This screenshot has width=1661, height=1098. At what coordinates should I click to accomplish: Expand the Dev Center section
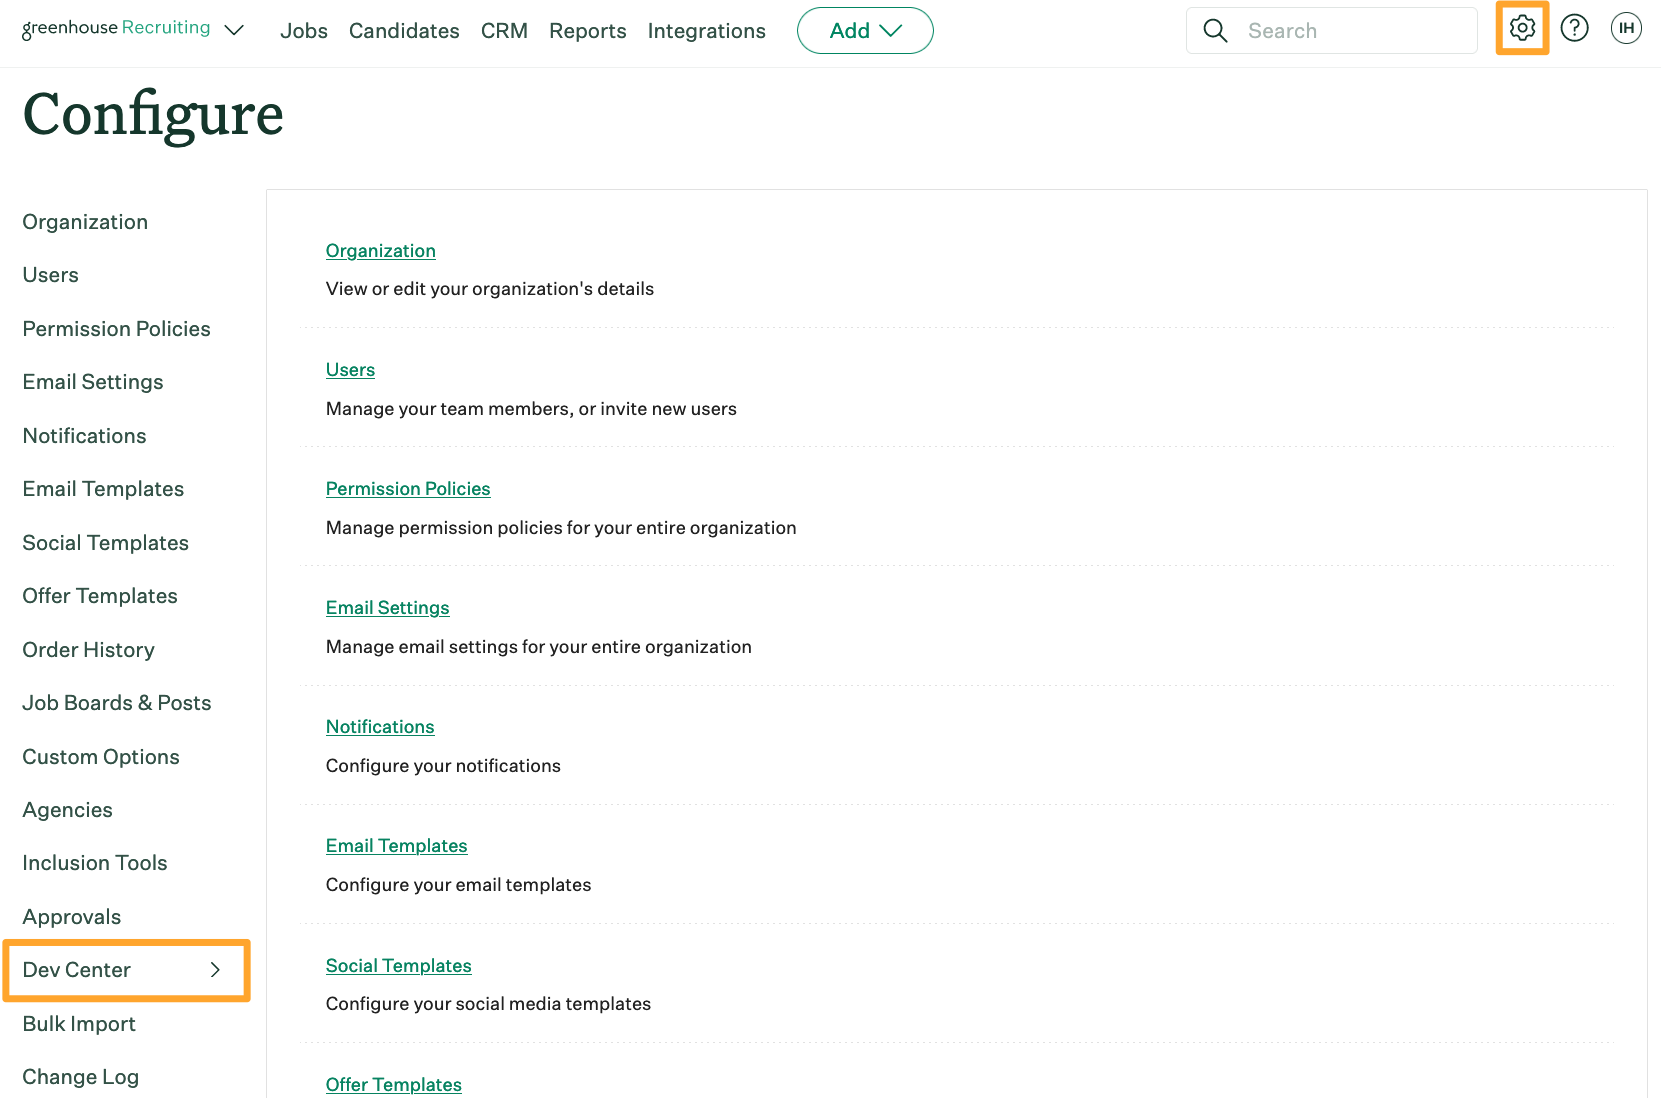click(126, 969)
